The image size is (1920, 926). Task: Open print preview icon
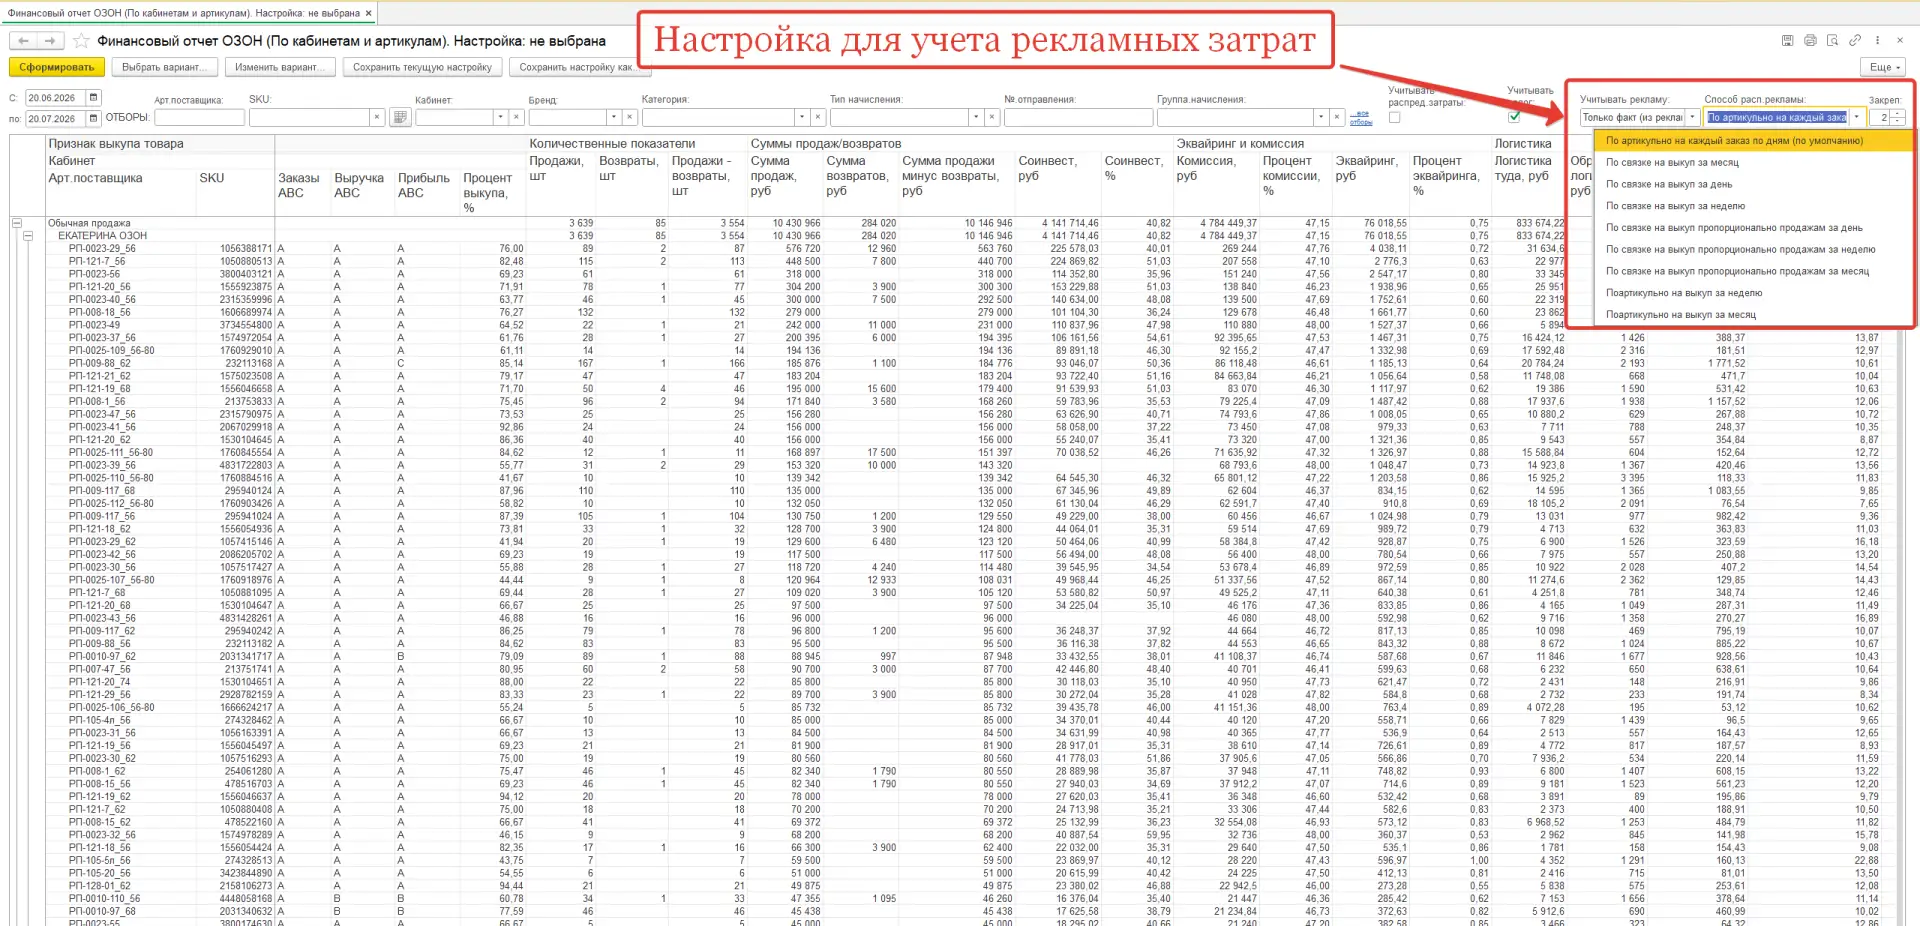[x=1832, y=41]
